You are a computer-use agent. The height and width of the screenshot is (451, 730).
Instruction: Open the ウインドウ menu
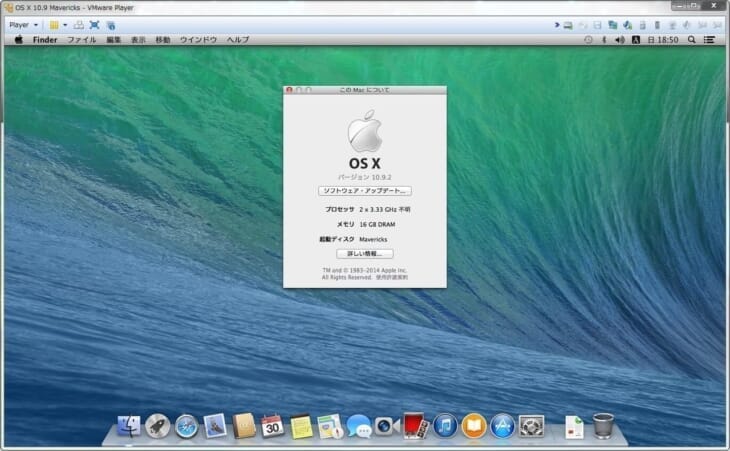[198, 40]
